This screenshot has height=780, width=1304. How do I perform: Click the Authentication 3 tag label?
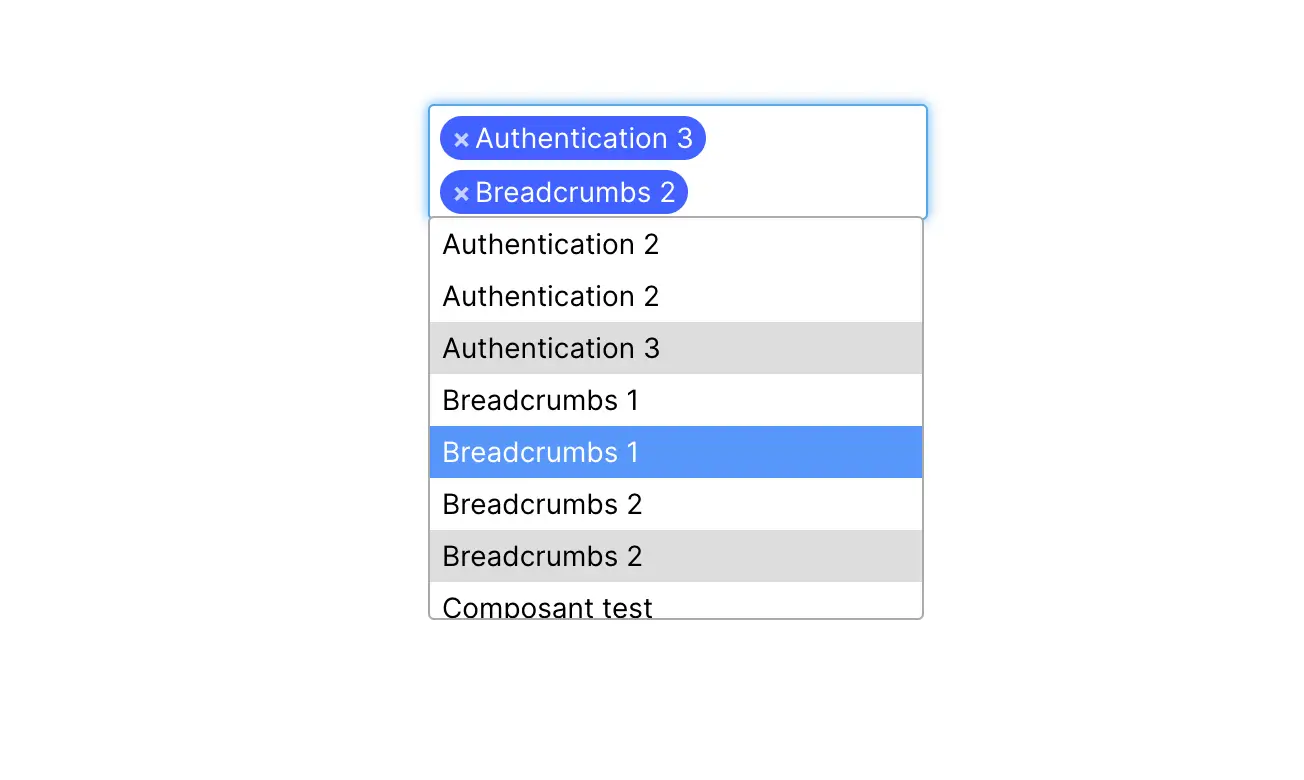click(x=584, y=138)
